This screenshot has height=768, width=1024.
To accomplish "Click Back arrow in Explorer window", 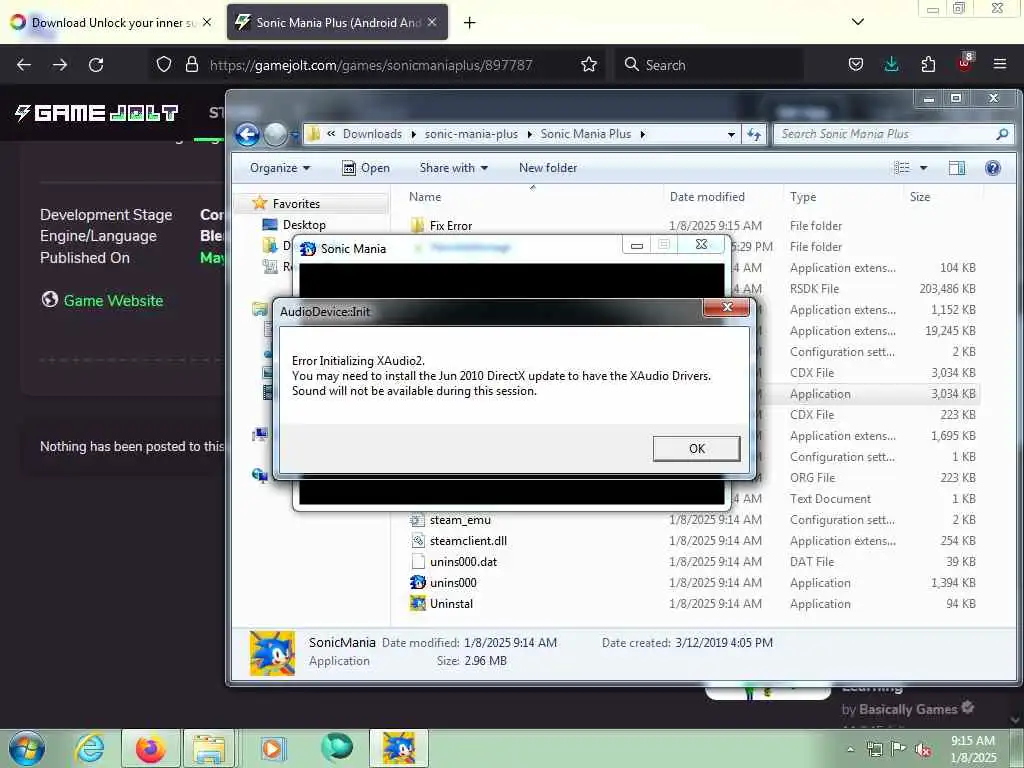I will coord(248,135).
